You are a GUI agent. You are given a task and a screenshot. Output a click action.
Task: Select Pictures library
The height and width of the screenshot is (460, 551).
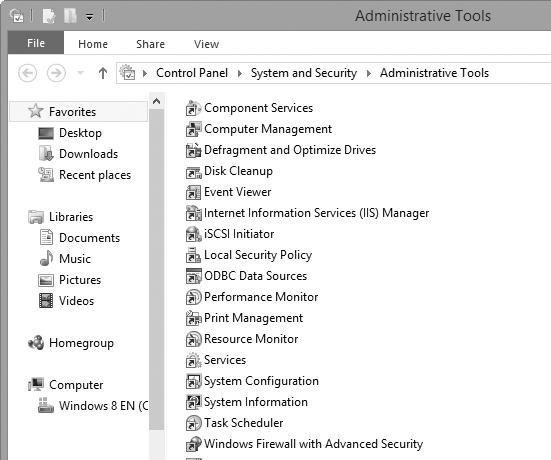click(70, 280)
